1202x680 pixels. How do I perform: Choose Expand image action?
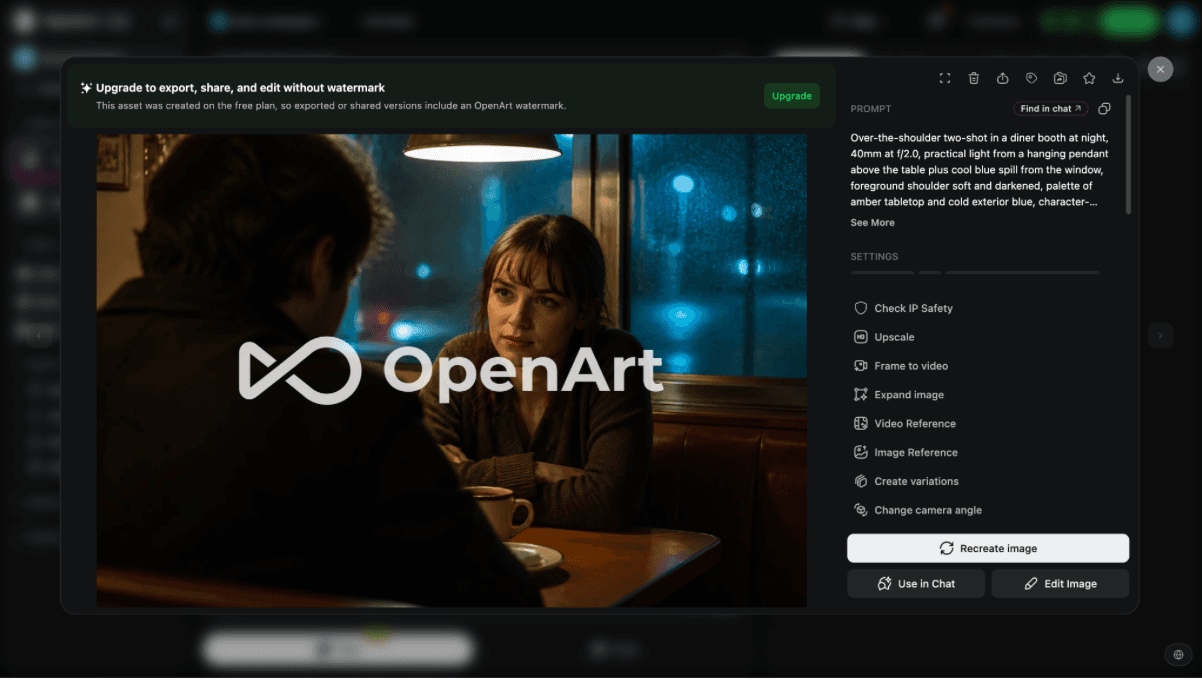point(899,395)
